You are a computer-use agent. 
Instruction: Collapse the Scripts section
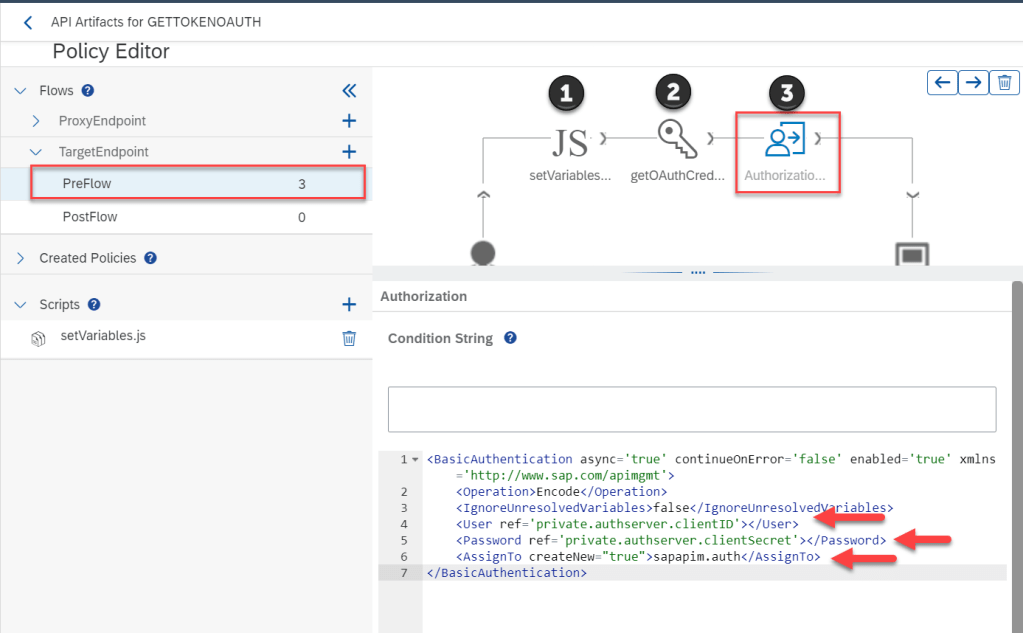(21, 305)
